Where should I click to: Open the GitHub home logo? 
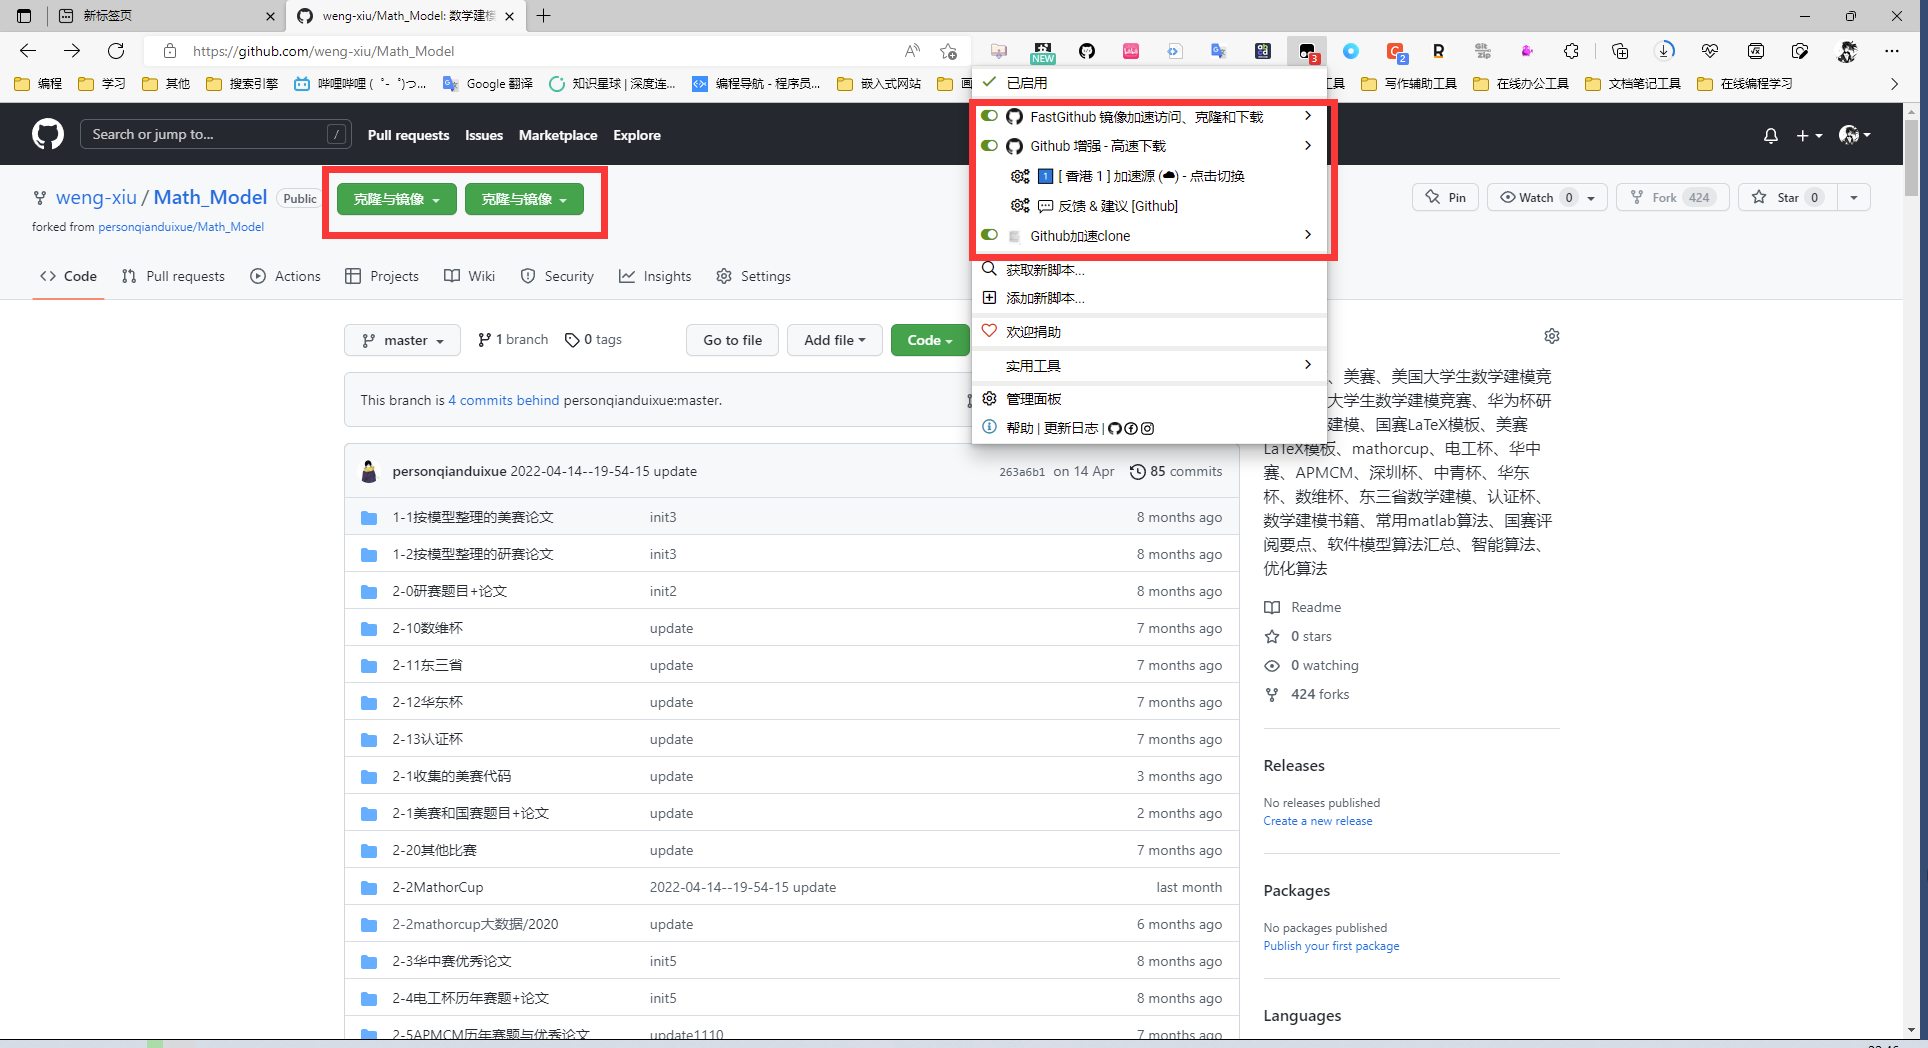pos(47,134)
